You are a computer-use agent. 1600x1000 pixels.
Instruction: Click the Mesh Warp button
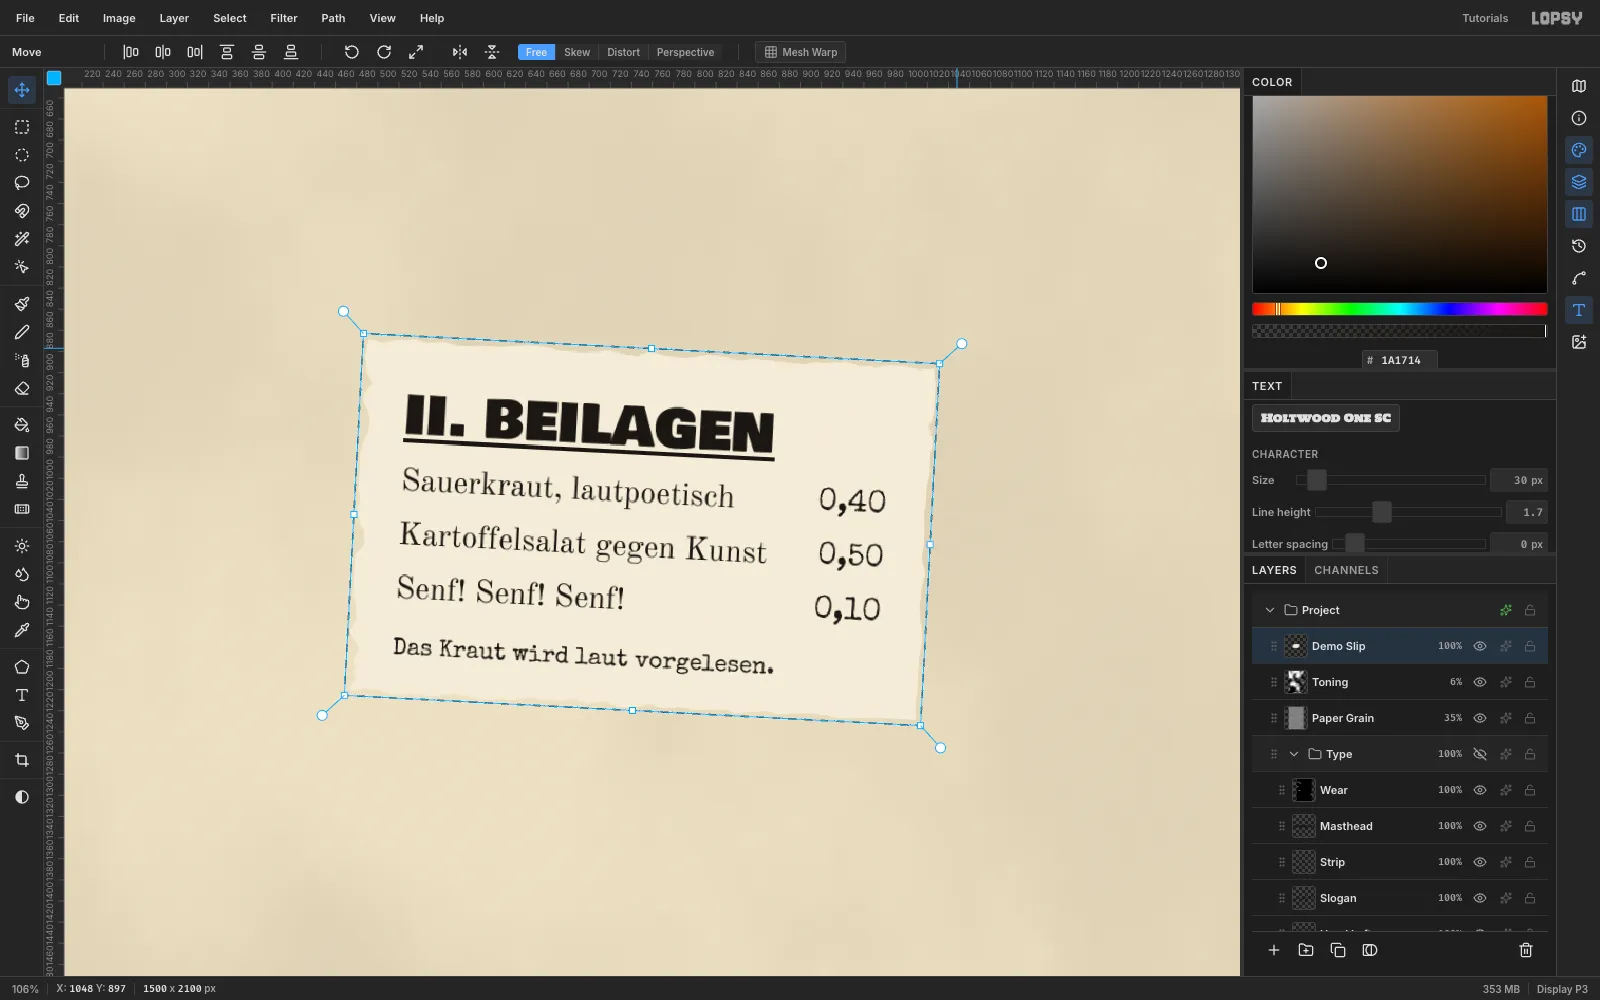pyautogui.click(x=800, y=52)
